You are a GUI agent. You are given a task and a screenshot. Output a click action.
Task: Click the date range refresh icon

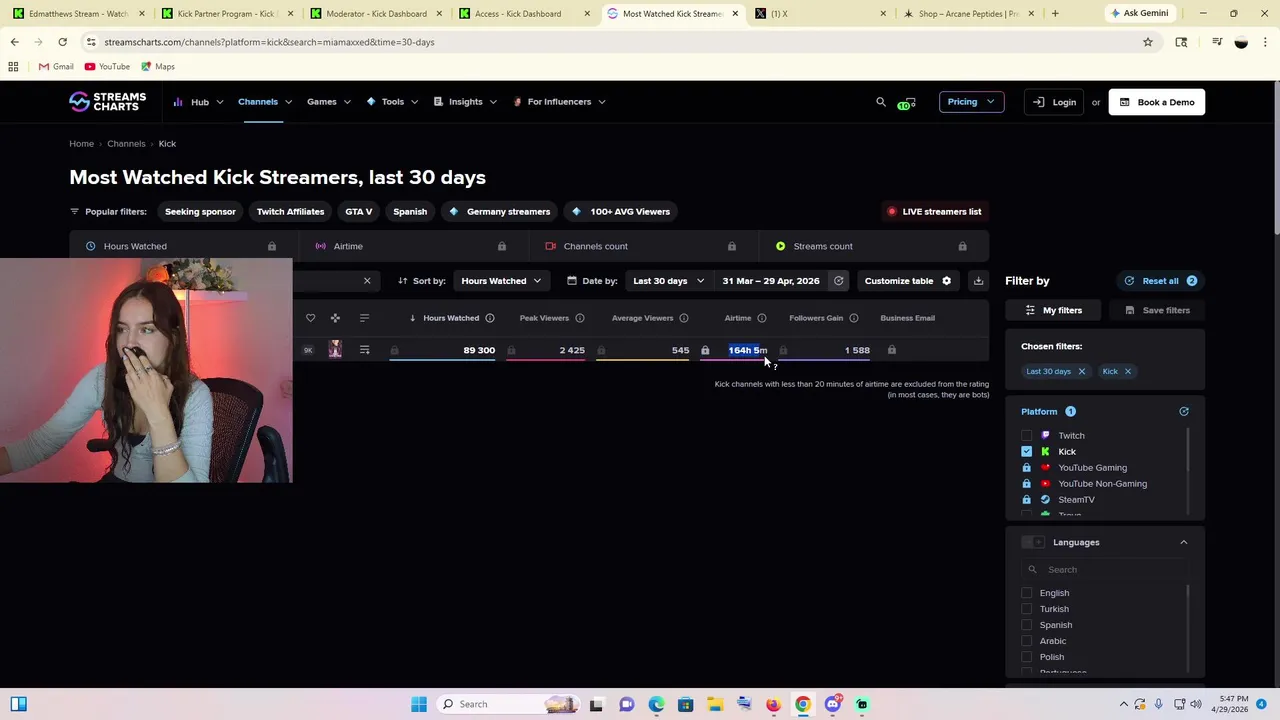[839, 281]
